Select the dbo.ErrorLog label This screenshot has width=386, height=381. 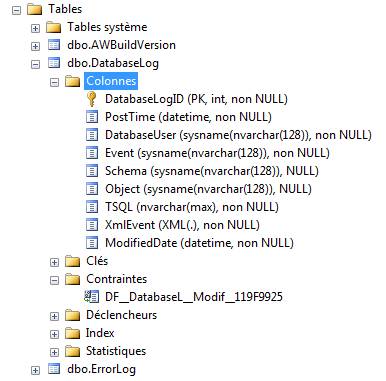101,369
